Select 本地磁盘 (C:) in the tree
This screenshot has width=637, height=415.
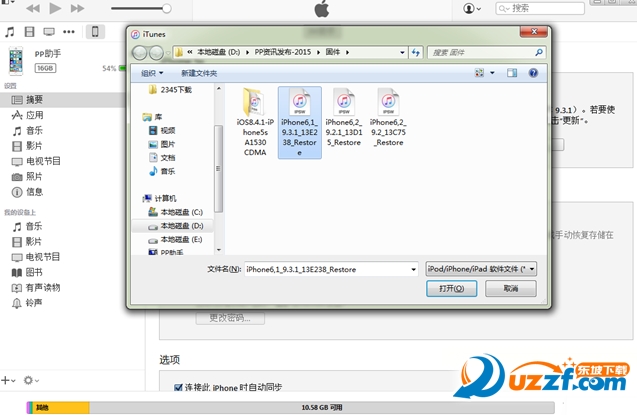tap(176, 212)
